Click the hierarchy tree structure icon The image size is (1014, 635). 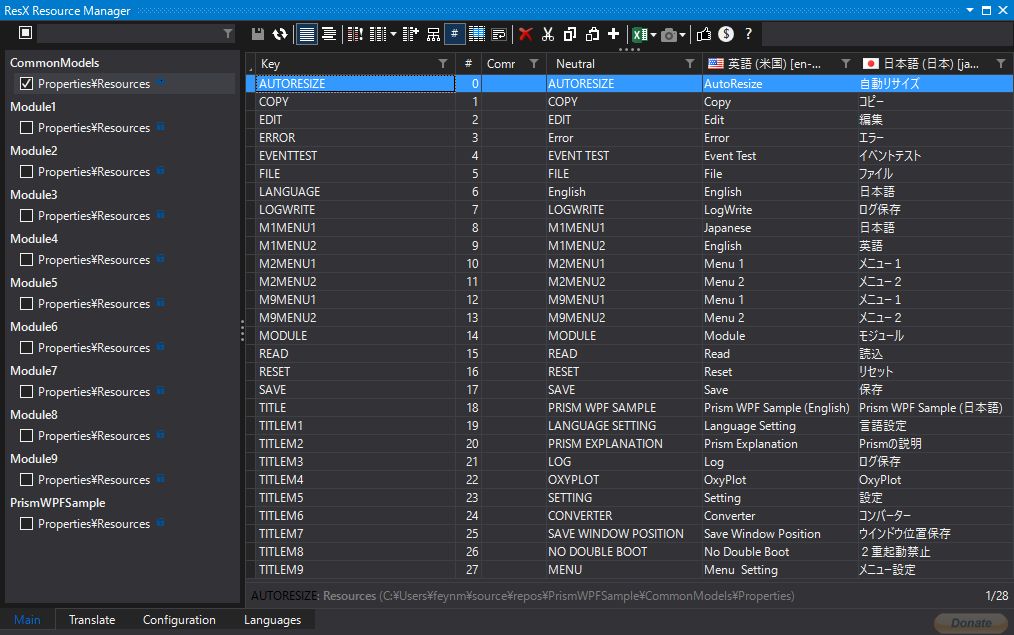click(433, 34)
